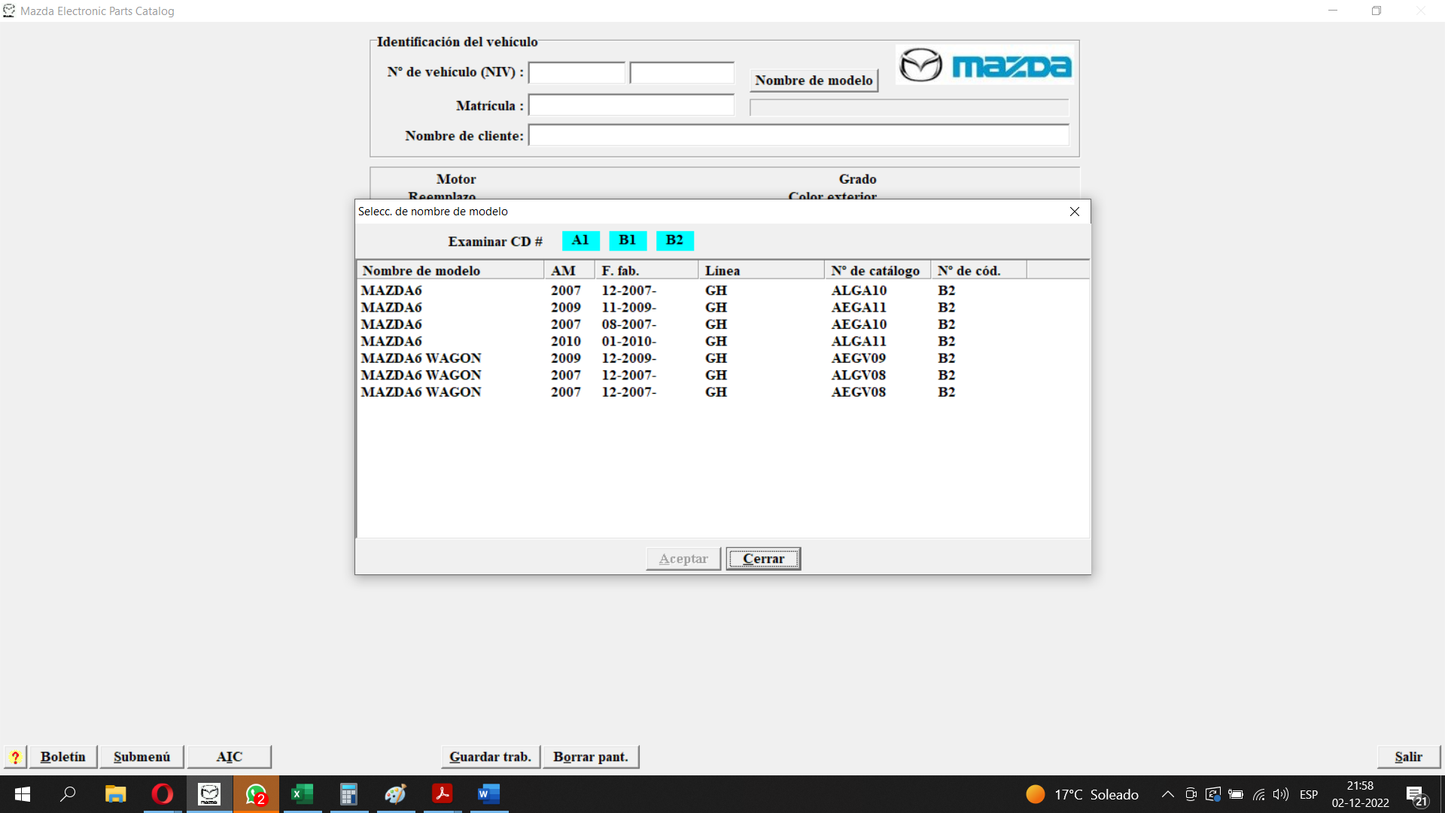Viewport: 1445px width, 813px height.
Task: Click second Nº de vehículo (NIV) input field
Action: point(682,72)
